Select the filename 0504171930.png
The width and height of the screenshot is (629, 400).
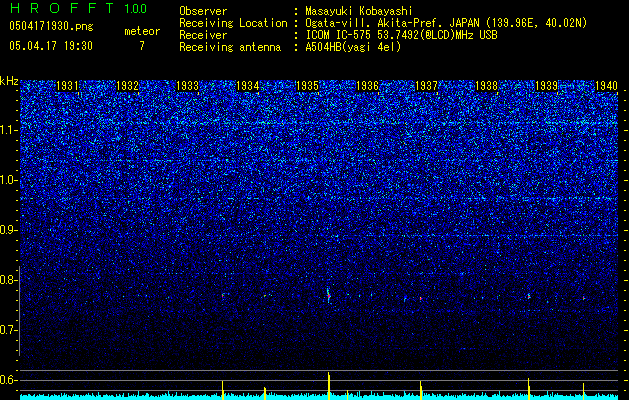51,26
